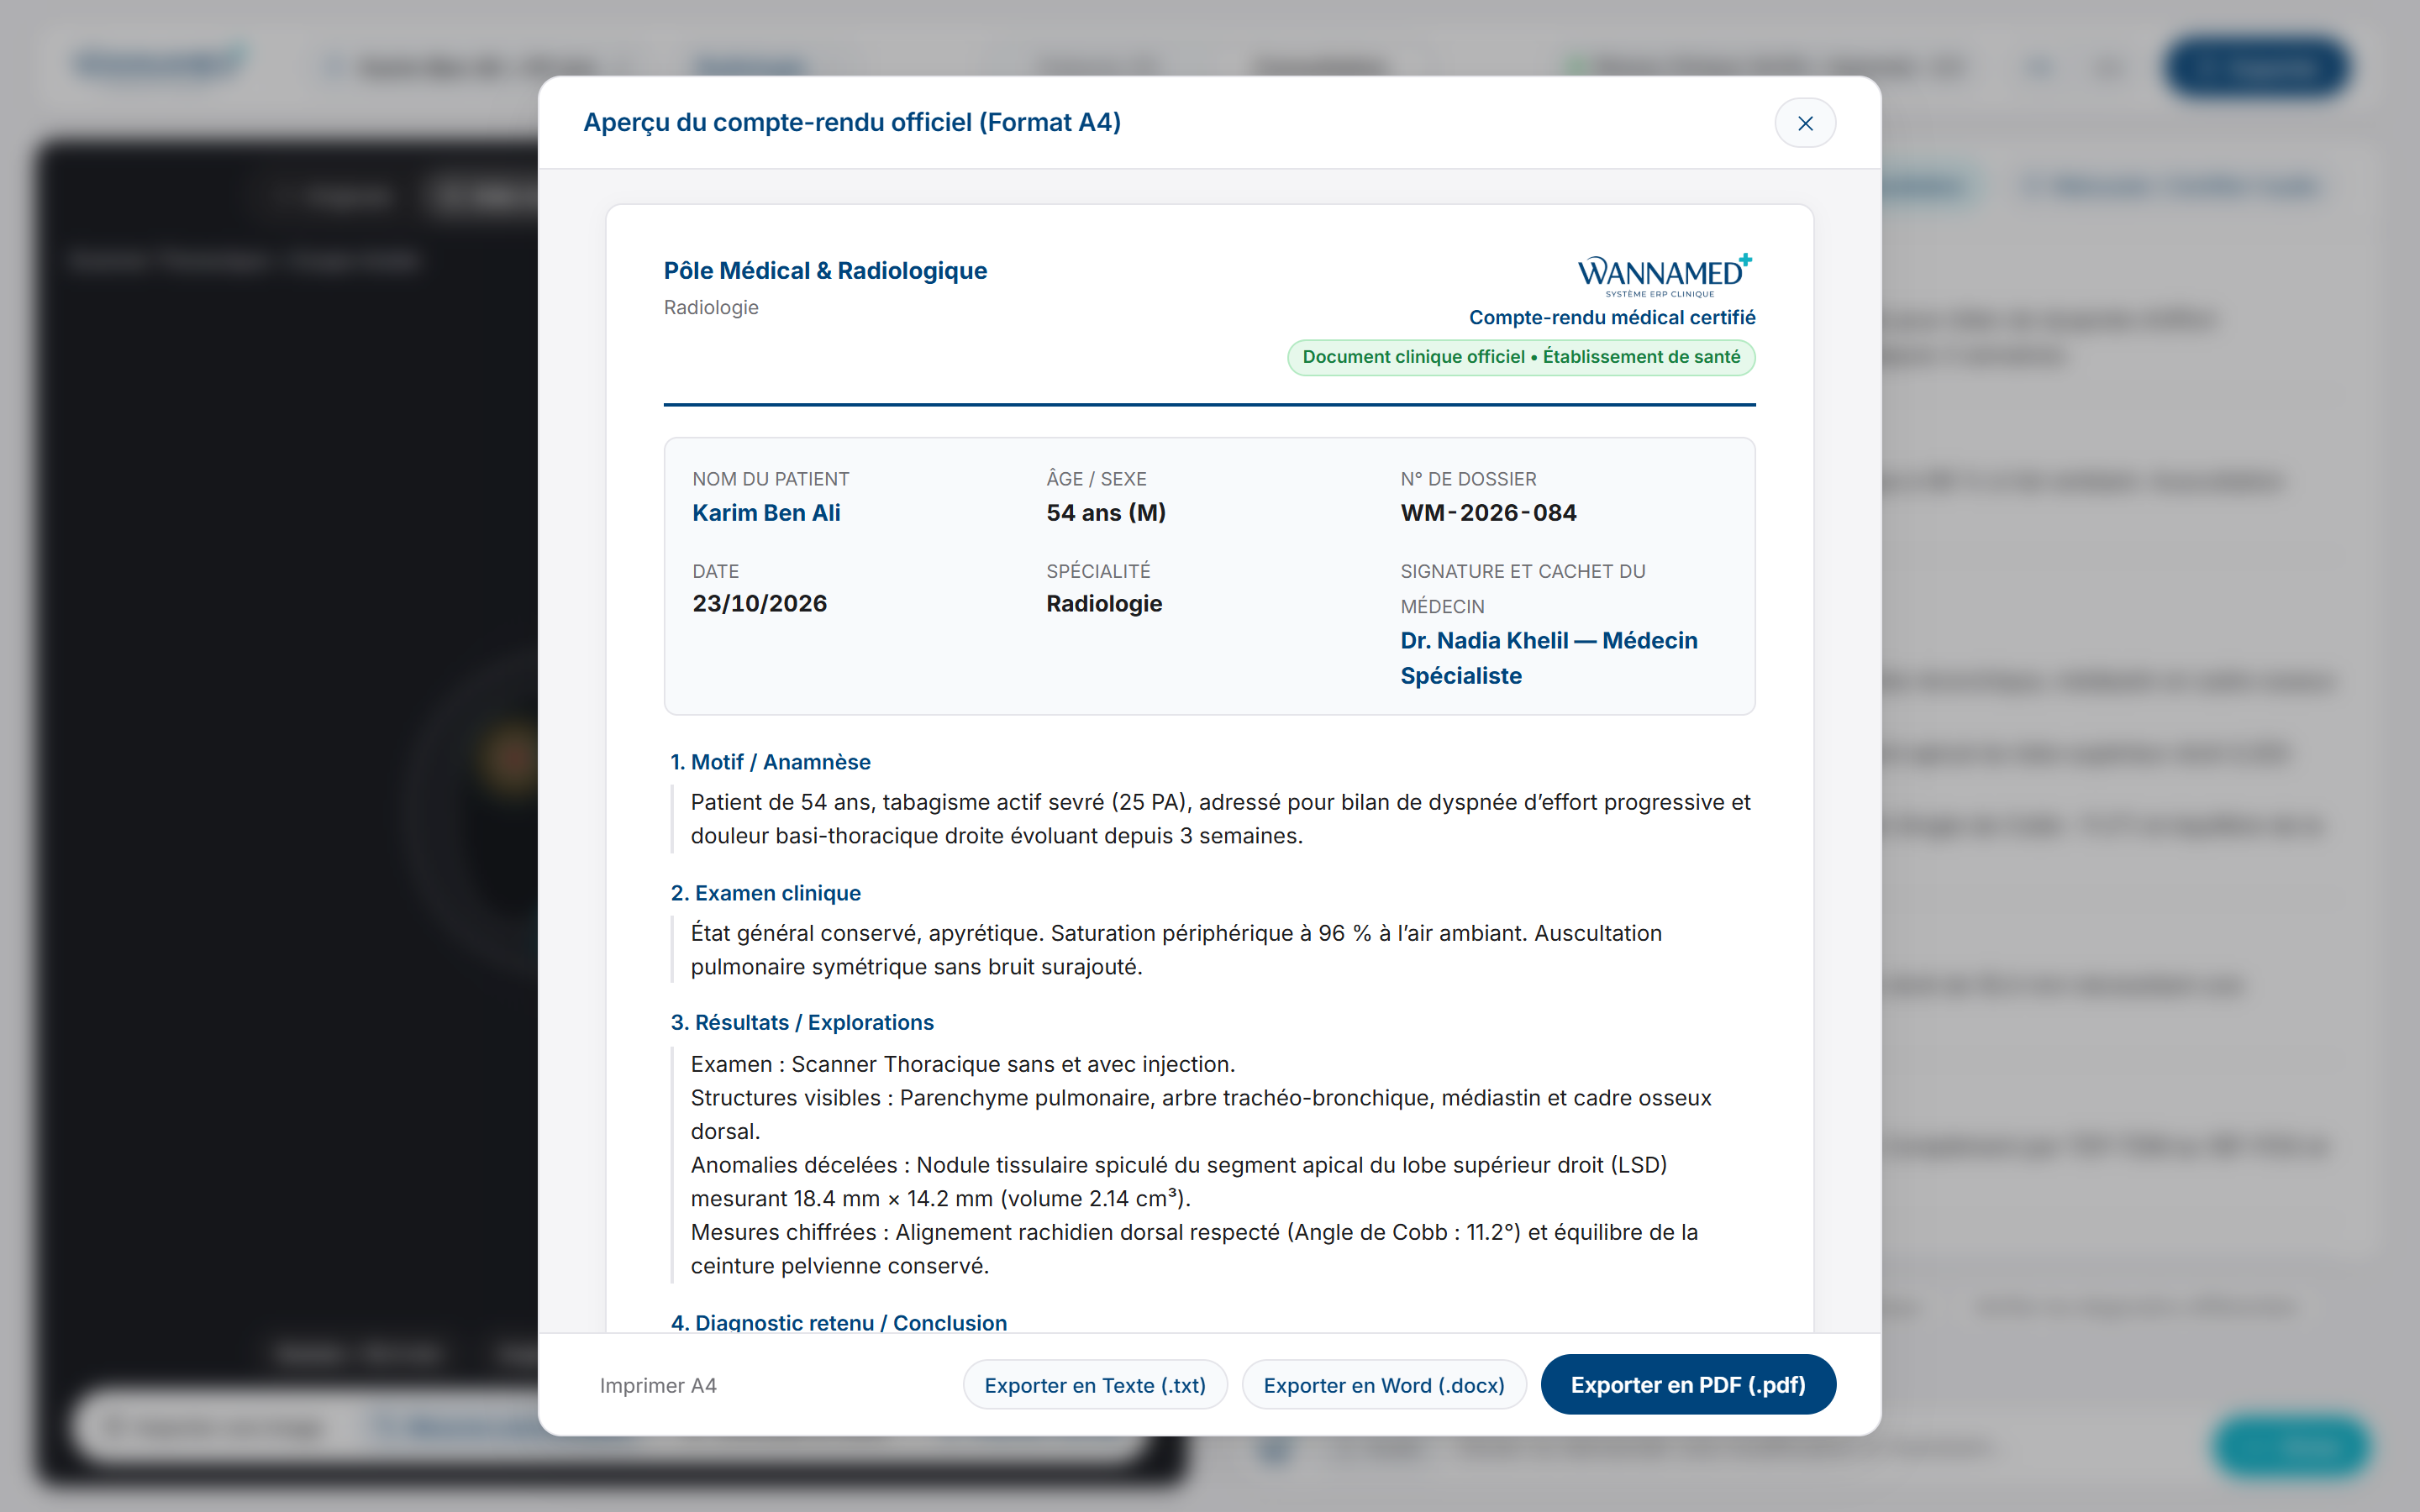The image size is (2420, 1512).
Task: Click the Spécialité value Radiologie
Action: point(1104,604)
